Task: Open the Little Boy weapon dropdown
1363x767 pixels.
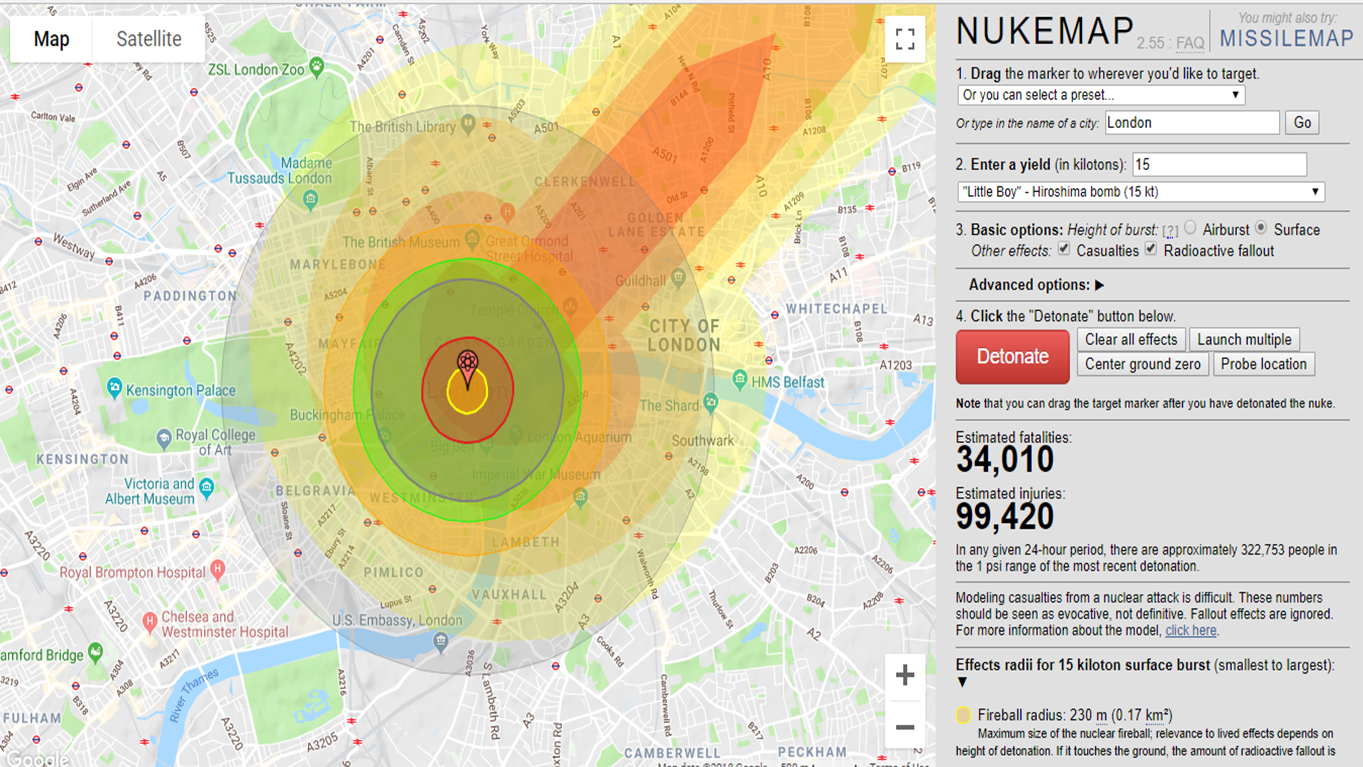Action: coord(1140,191)
